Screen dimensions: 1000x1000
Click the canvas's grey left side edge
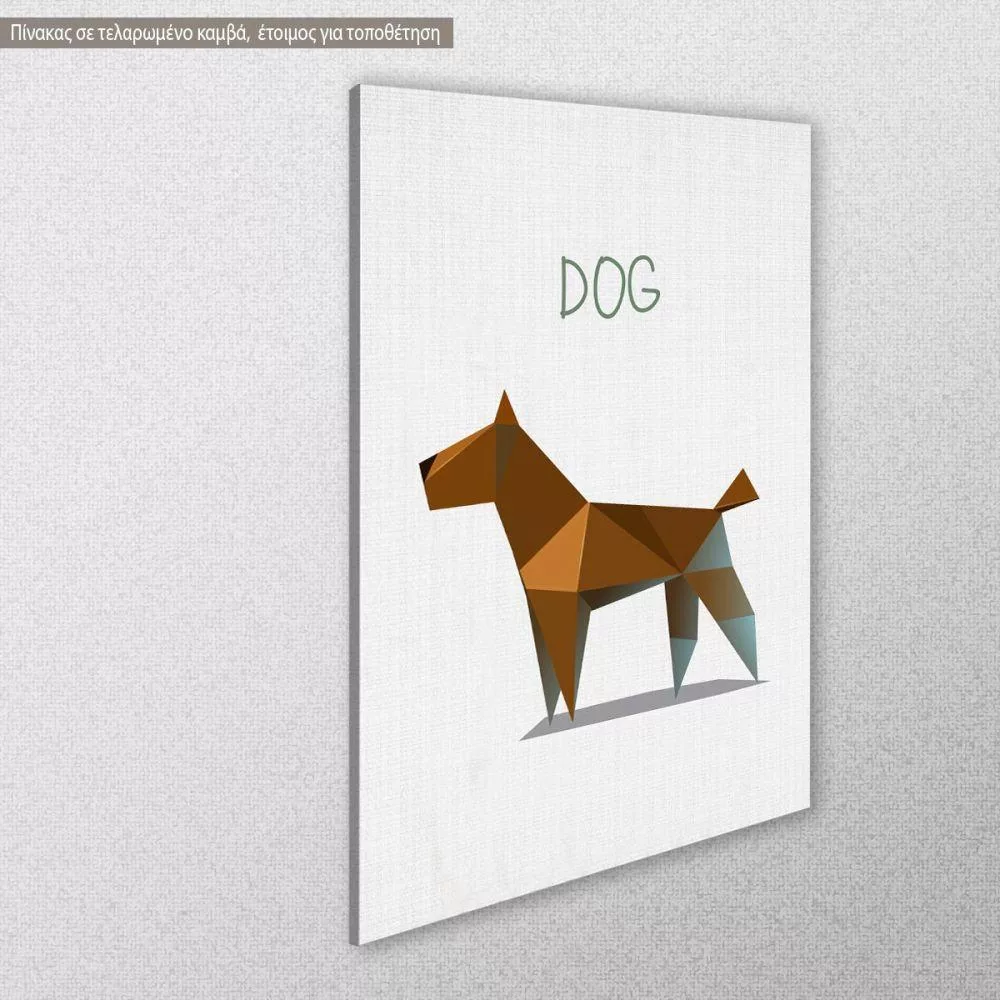[x=353, y=500]
